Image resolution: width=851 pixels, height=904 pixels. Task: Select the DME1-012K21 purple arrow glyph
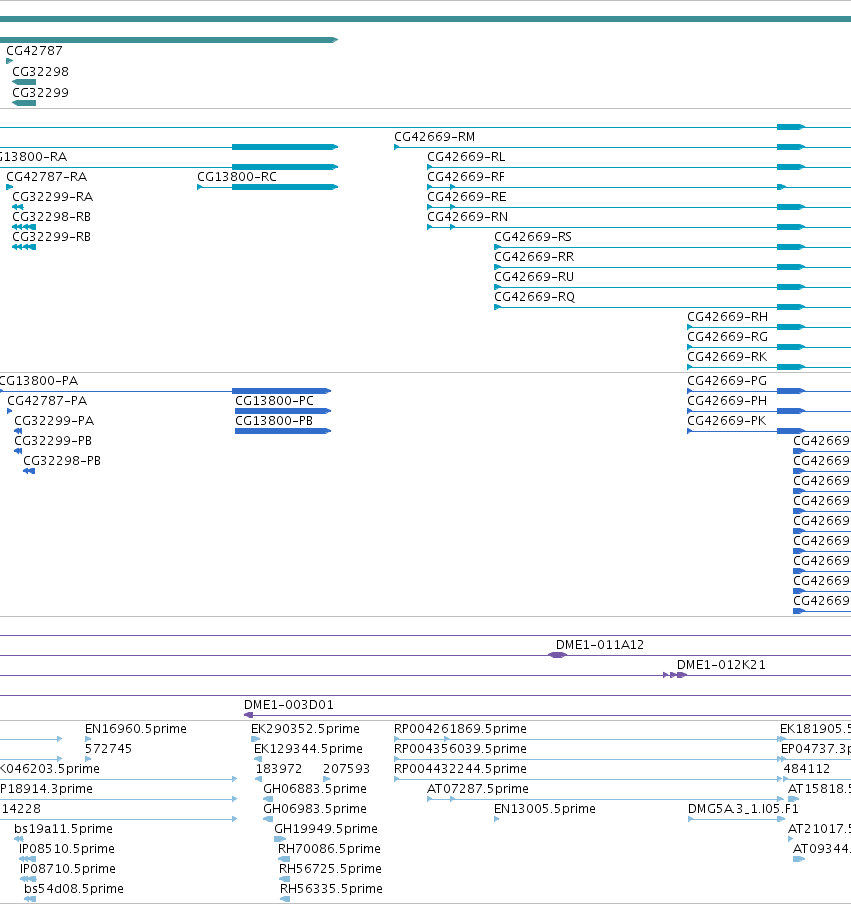(675, 675)
